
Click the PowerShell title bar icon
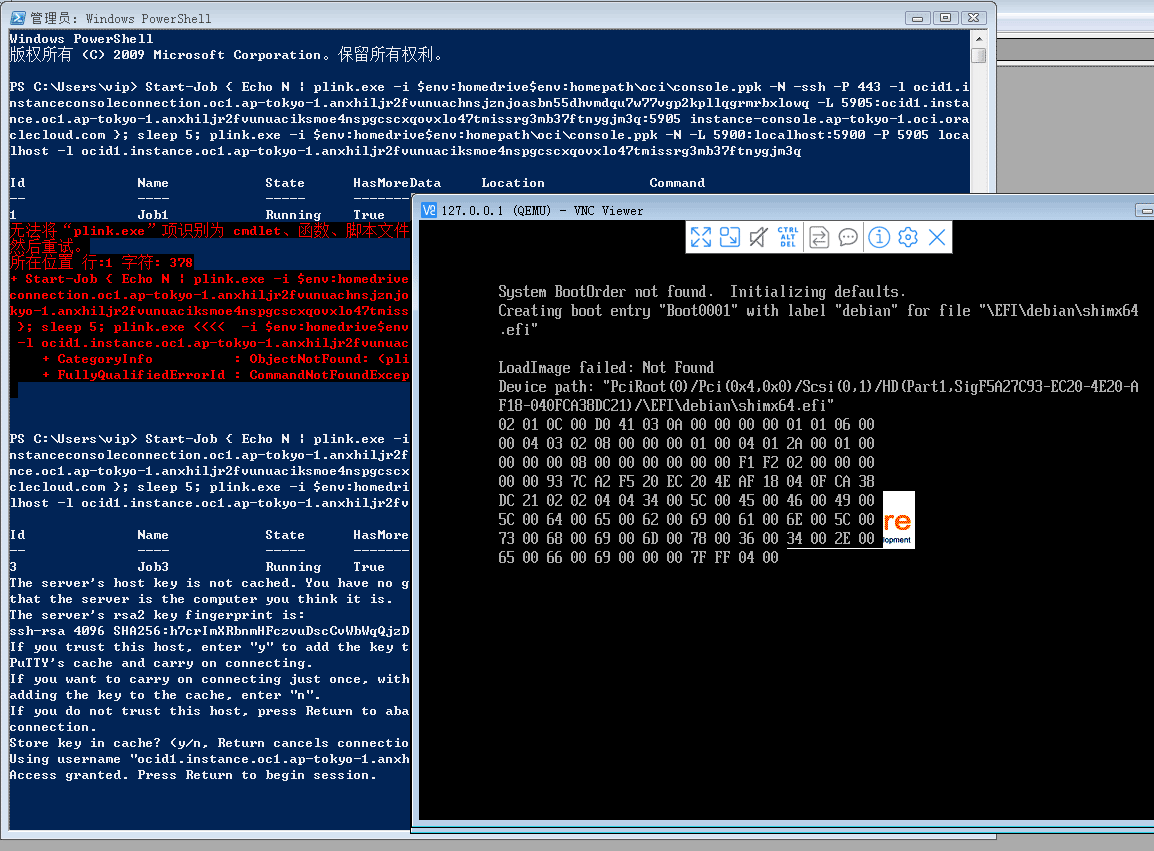coord(18,18)
